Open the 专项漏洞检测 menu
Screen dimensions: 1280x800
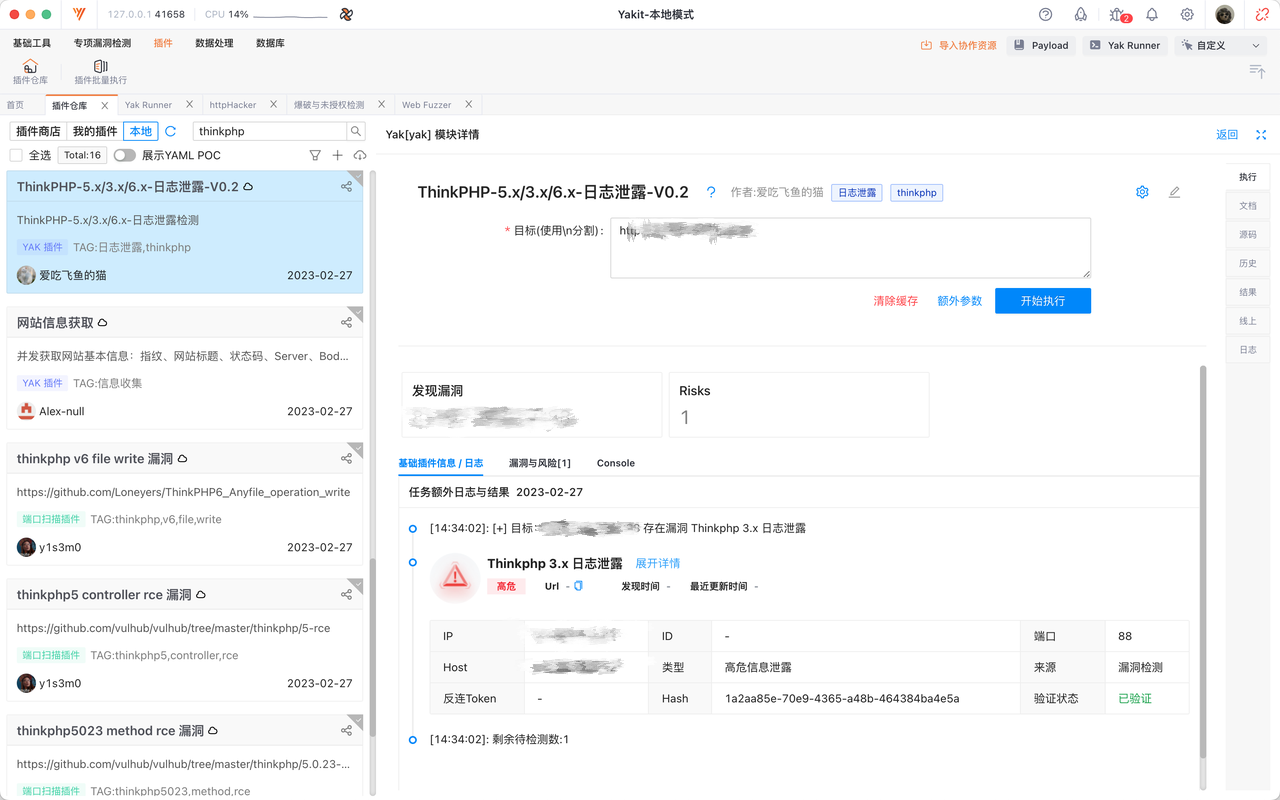pyautogui.click(x=102, y=43)
